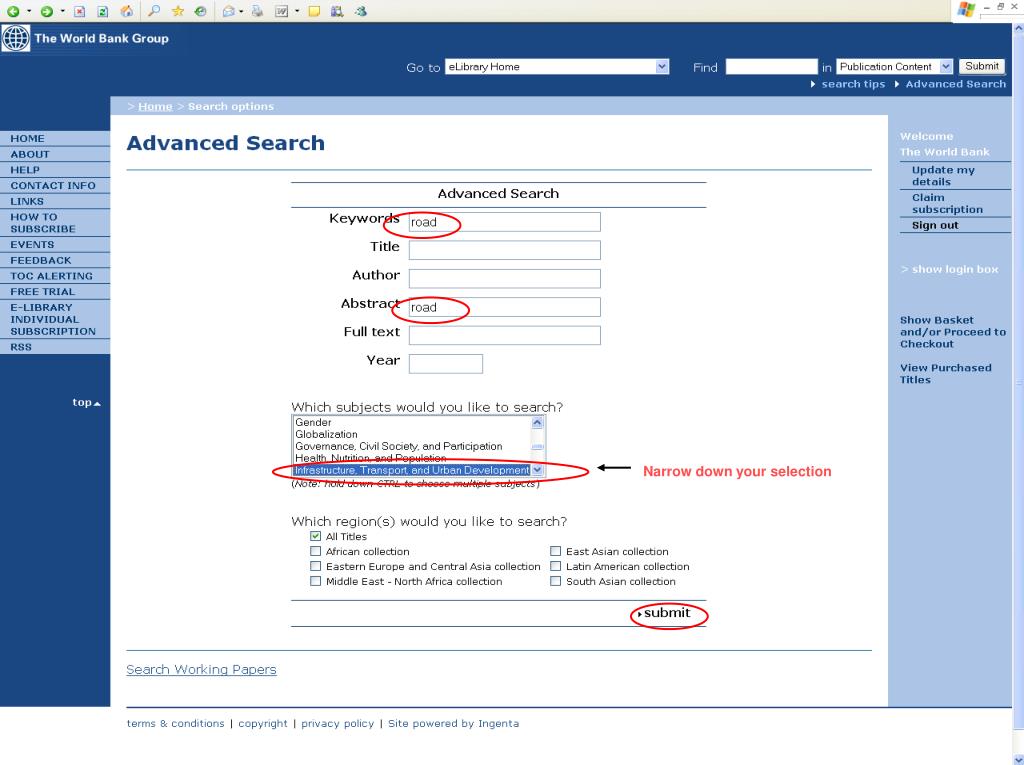Open the Edit with Word dropdown arrow
Viewport: 1024px width, 765px height.
[x=297, y=12]
